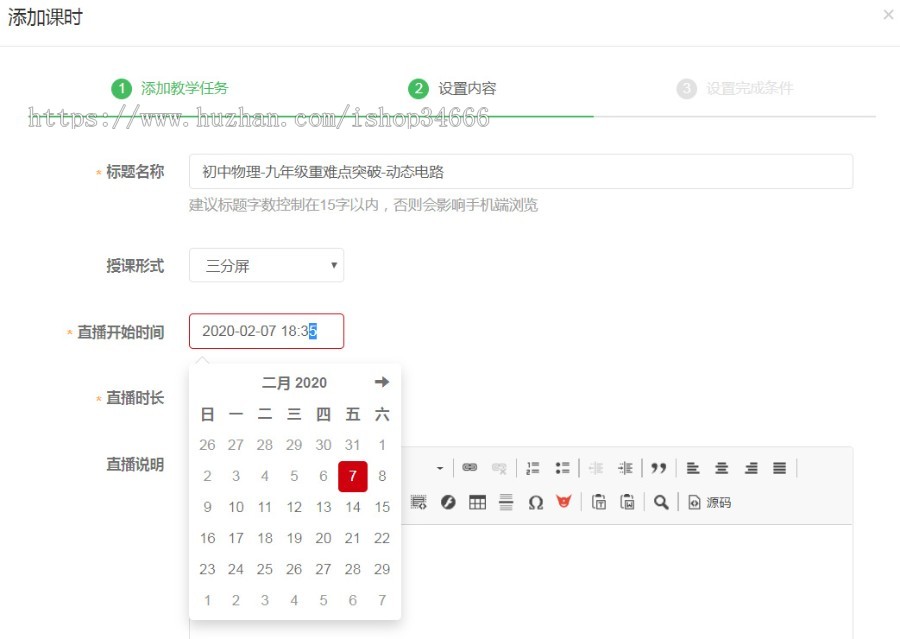Open the search tool in the editor

(x=660, y=502)
